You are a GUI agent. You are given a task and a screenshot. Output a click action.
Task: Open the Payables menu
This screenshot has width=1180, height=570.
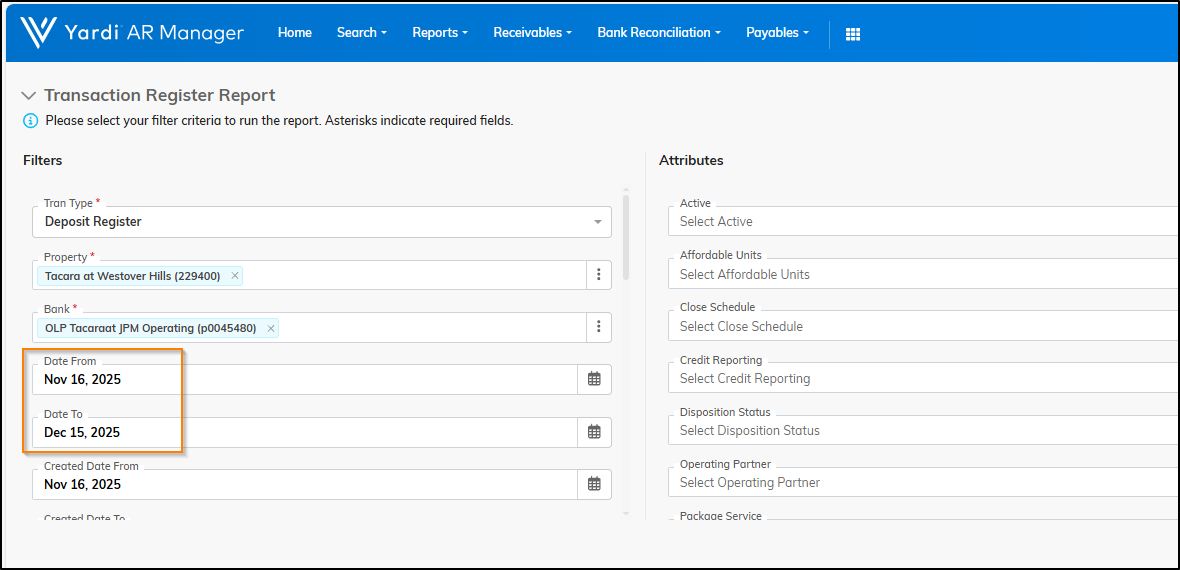[778, 33]
